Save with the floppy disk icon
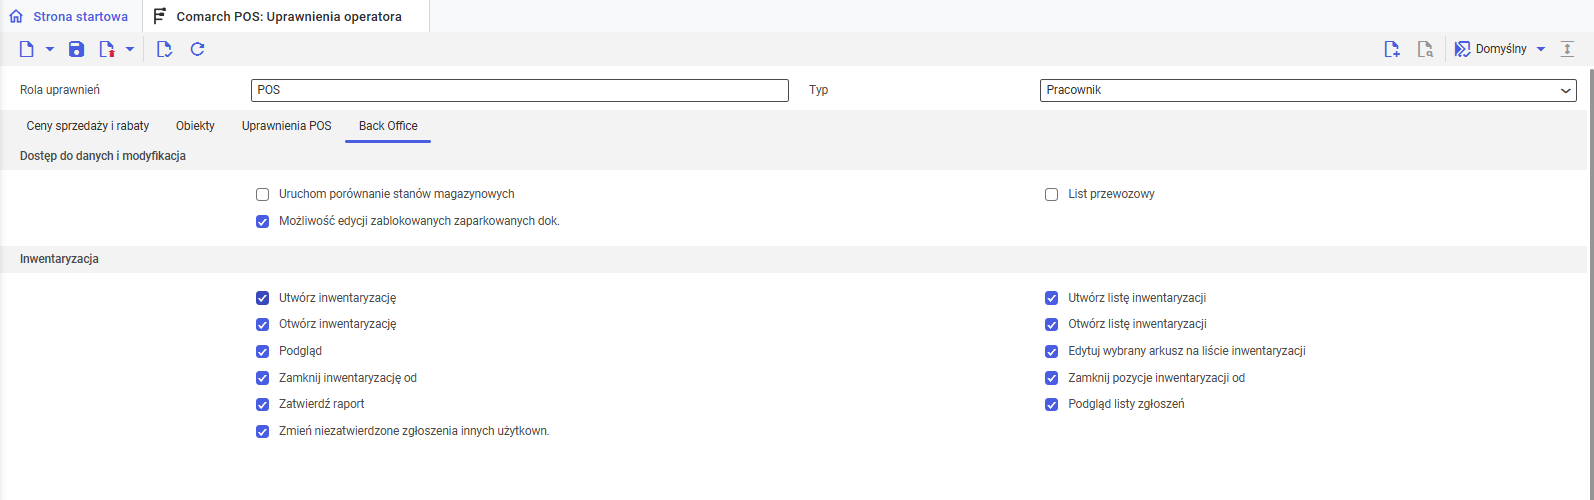Viewport: 1594px width, 500px height. click(x=76, y=49)
